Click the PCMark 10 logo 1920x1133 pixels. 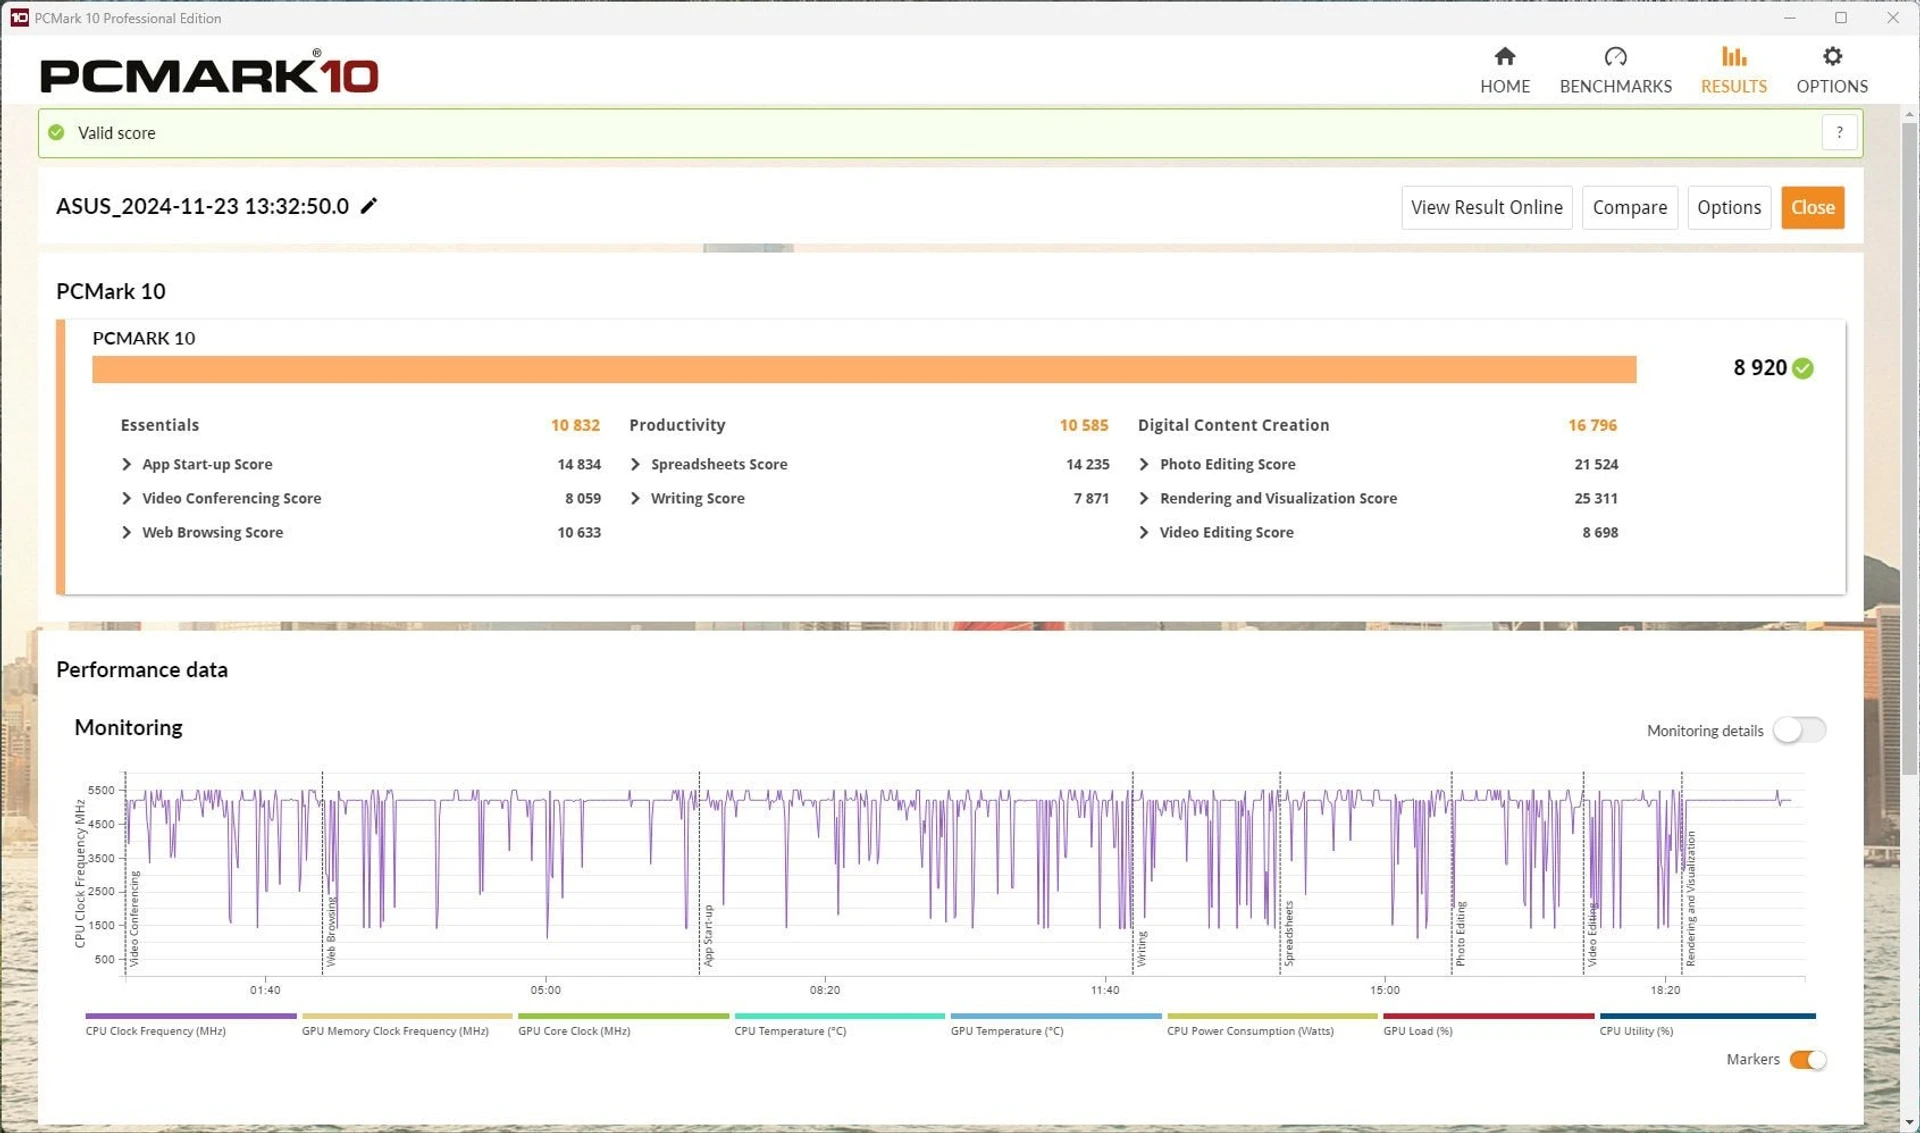click(209, 73)
